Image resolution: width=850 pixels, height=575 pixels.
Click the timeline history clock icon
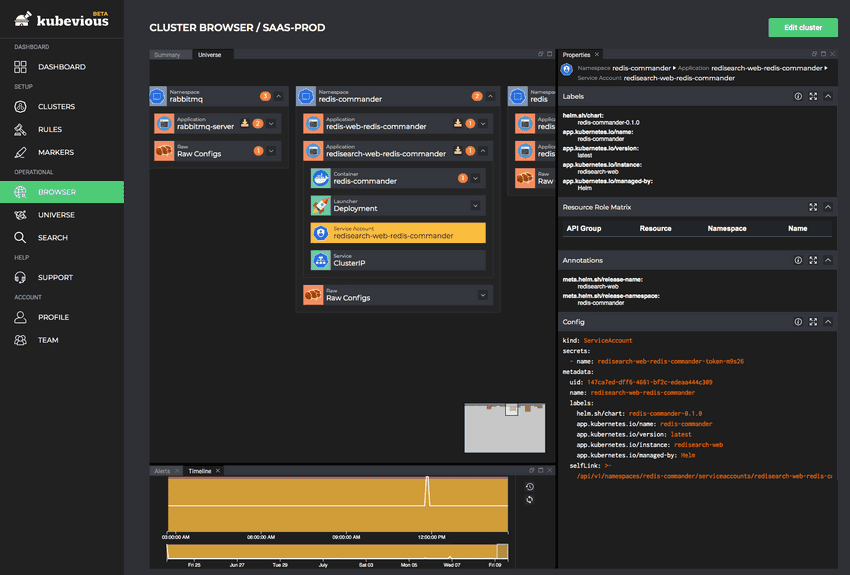click(529, 487)
